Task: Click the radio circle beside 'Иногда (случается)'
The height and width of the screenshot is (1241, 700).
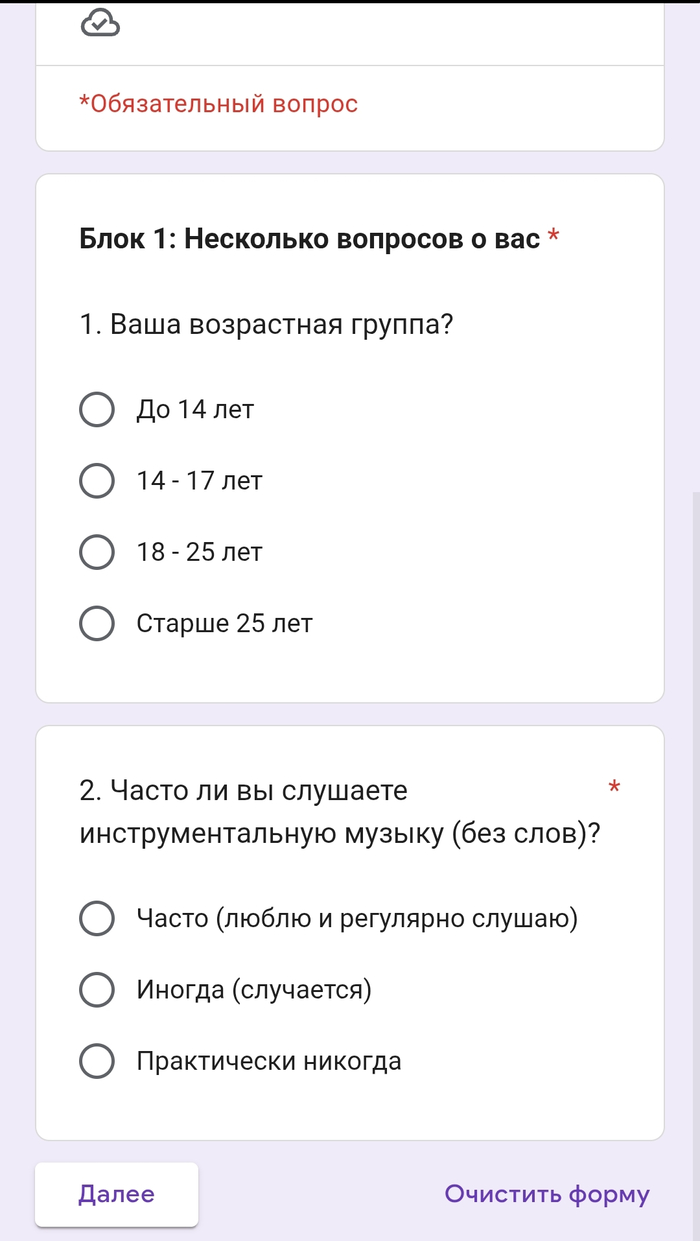Action: click(x=96, y=990)
